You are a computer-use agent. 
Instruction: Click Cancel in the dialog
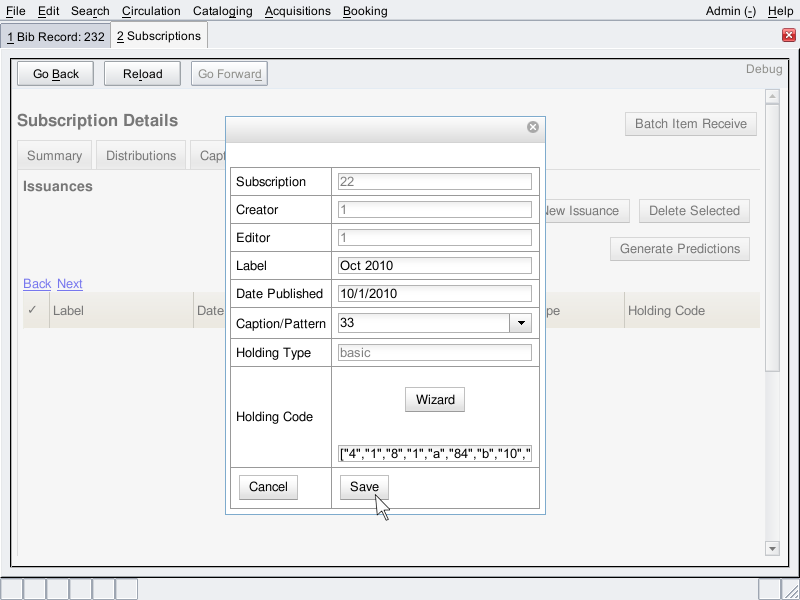[x=268, y=486]
